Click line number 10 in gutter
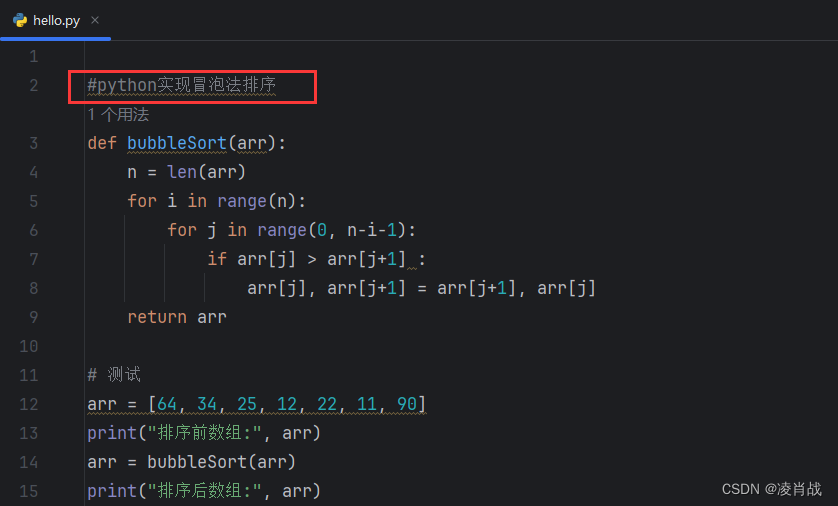This screenshot has height=506, width=838. click(29, 346)
